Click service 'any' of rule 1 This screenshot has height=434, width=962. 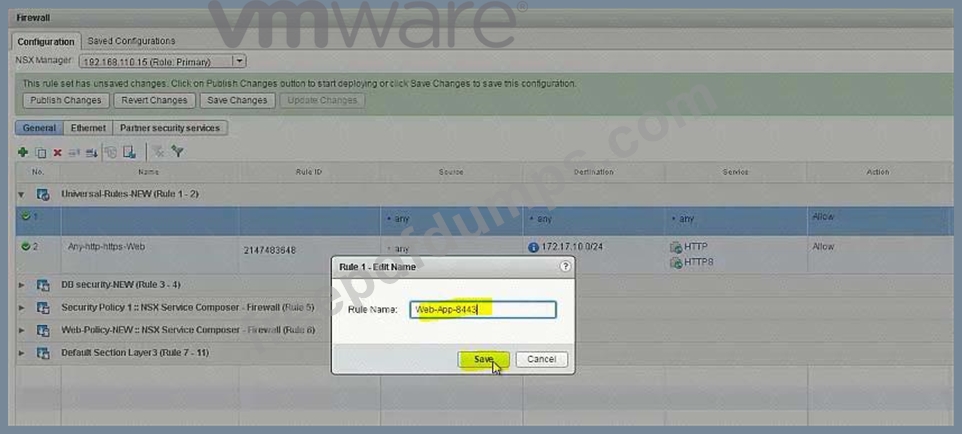pyautogui.click(x=687, y=219)
